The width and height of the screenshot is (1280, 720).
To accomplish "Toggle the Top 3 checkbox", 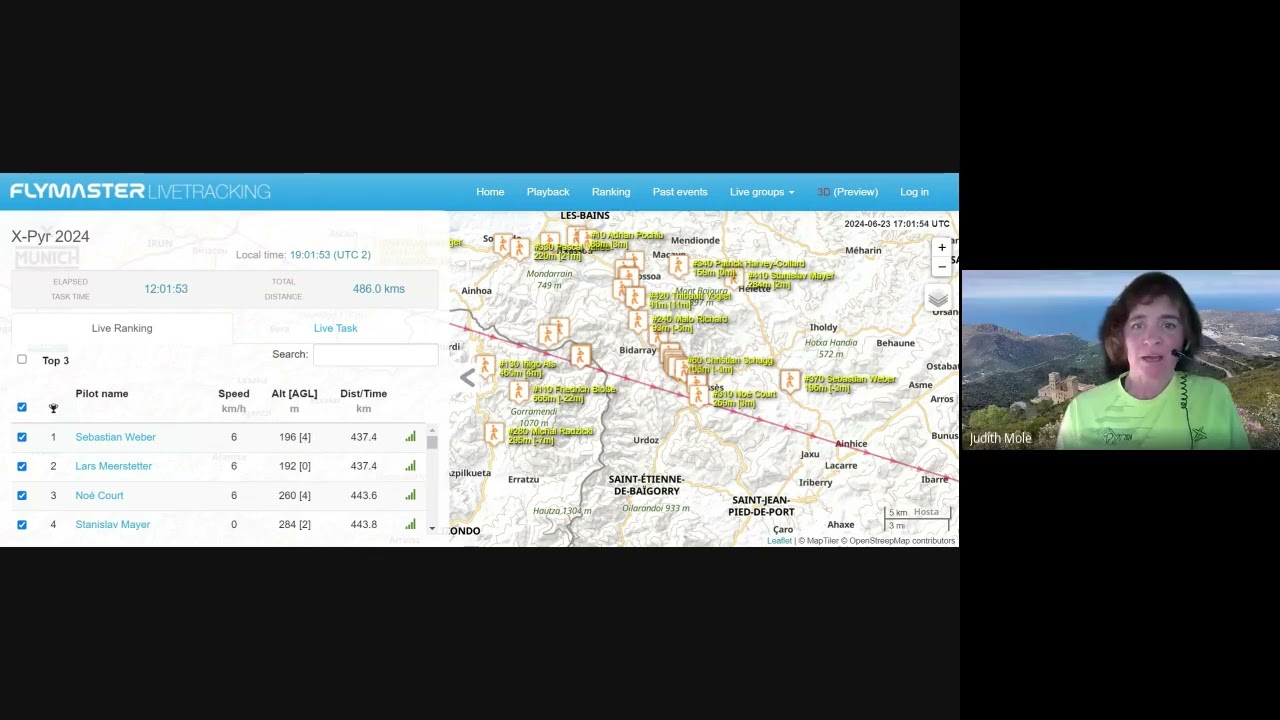I will (22, 359).
